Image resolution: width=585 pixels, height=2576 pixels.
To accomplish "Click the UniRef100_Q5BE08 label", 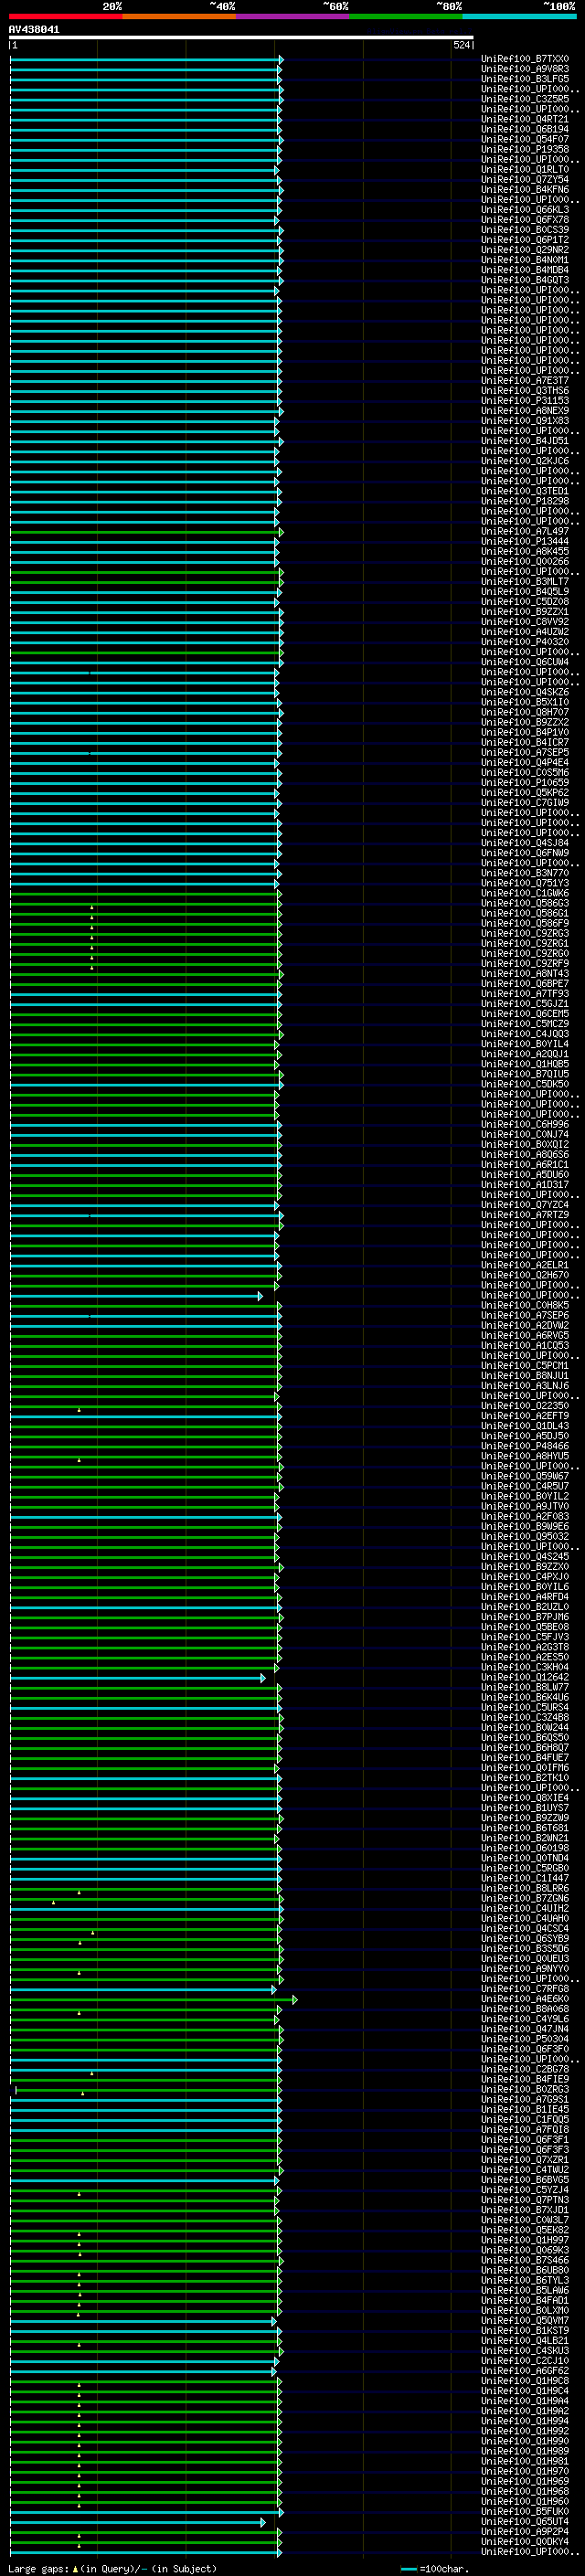I will [525, 1627].
